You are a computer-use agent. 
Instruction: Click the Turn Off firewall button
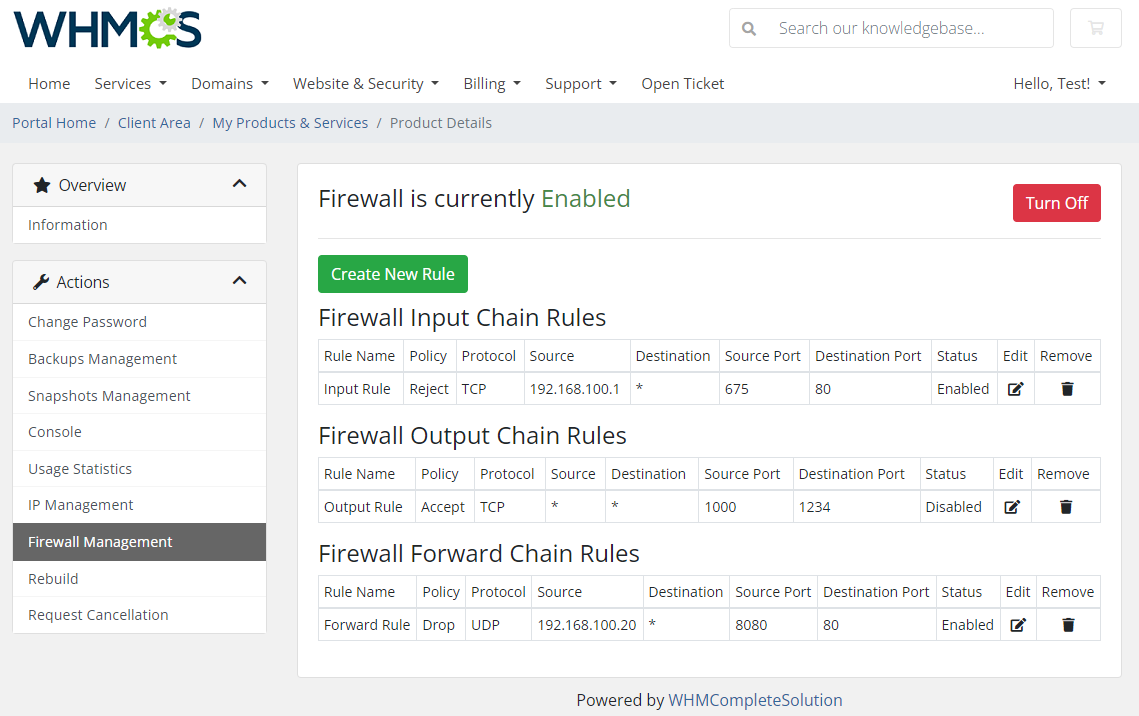pyautogui.click(x=1057, y=202)
